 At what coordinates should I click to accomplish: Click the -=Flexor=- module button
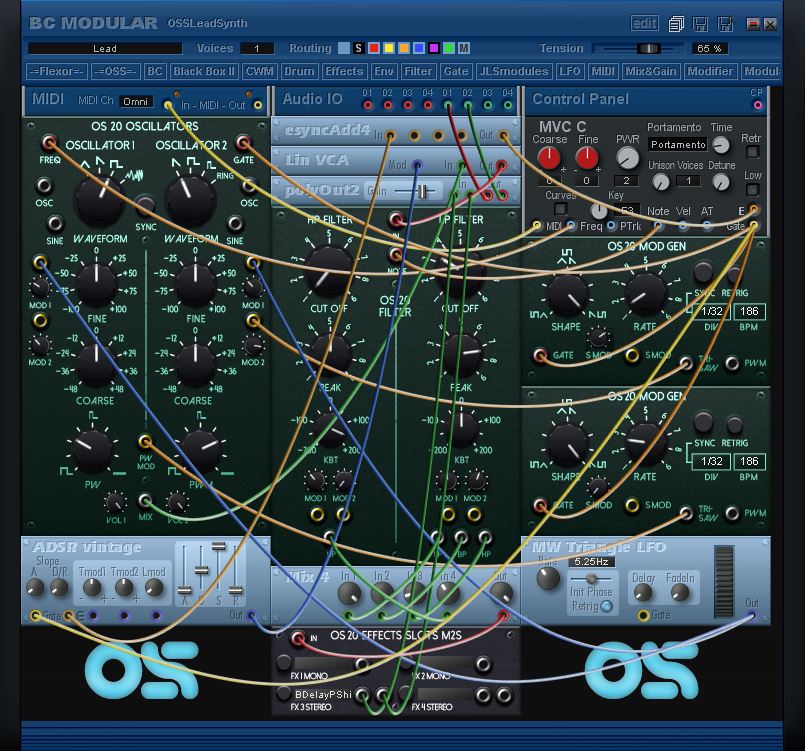(58, 71)
